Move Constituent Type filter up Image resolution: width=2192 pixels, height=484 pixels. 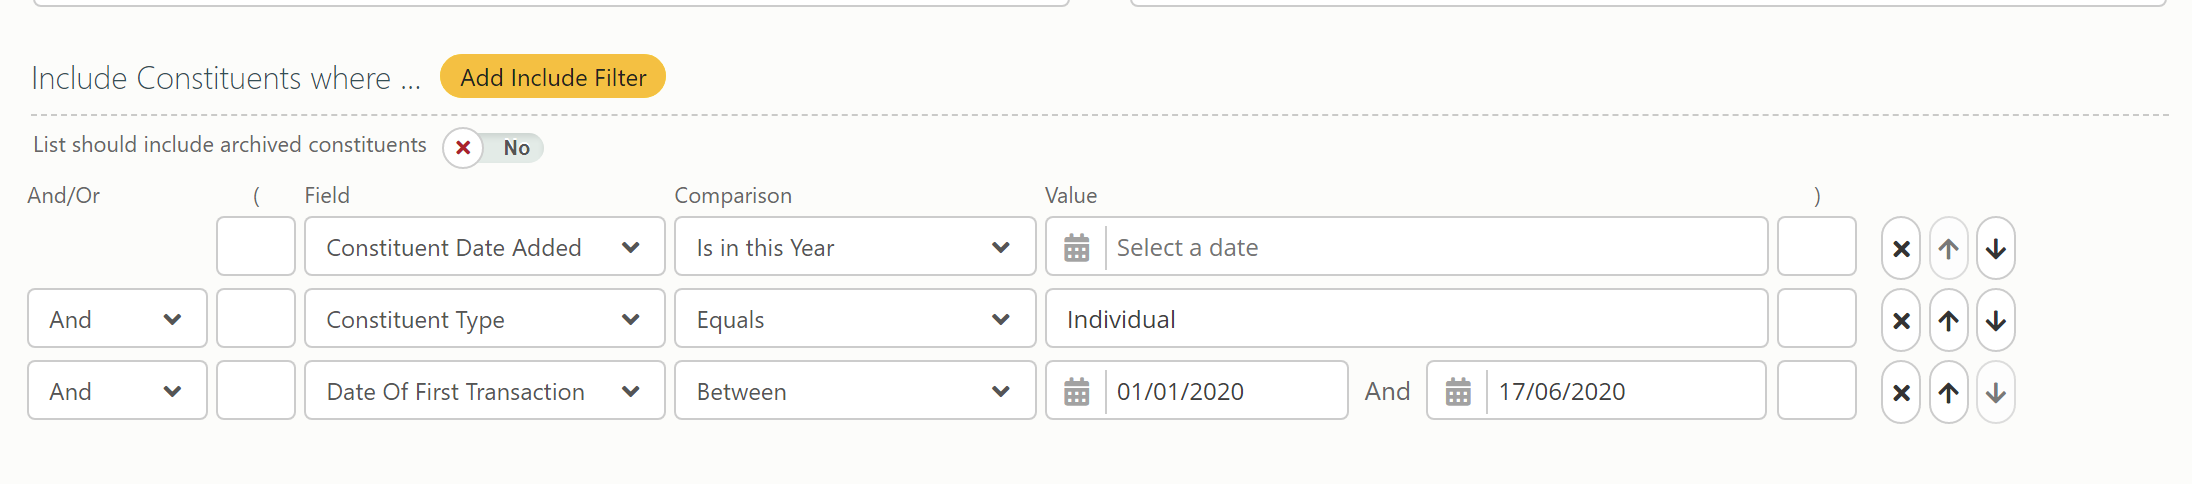click(x=1948, y=320)
